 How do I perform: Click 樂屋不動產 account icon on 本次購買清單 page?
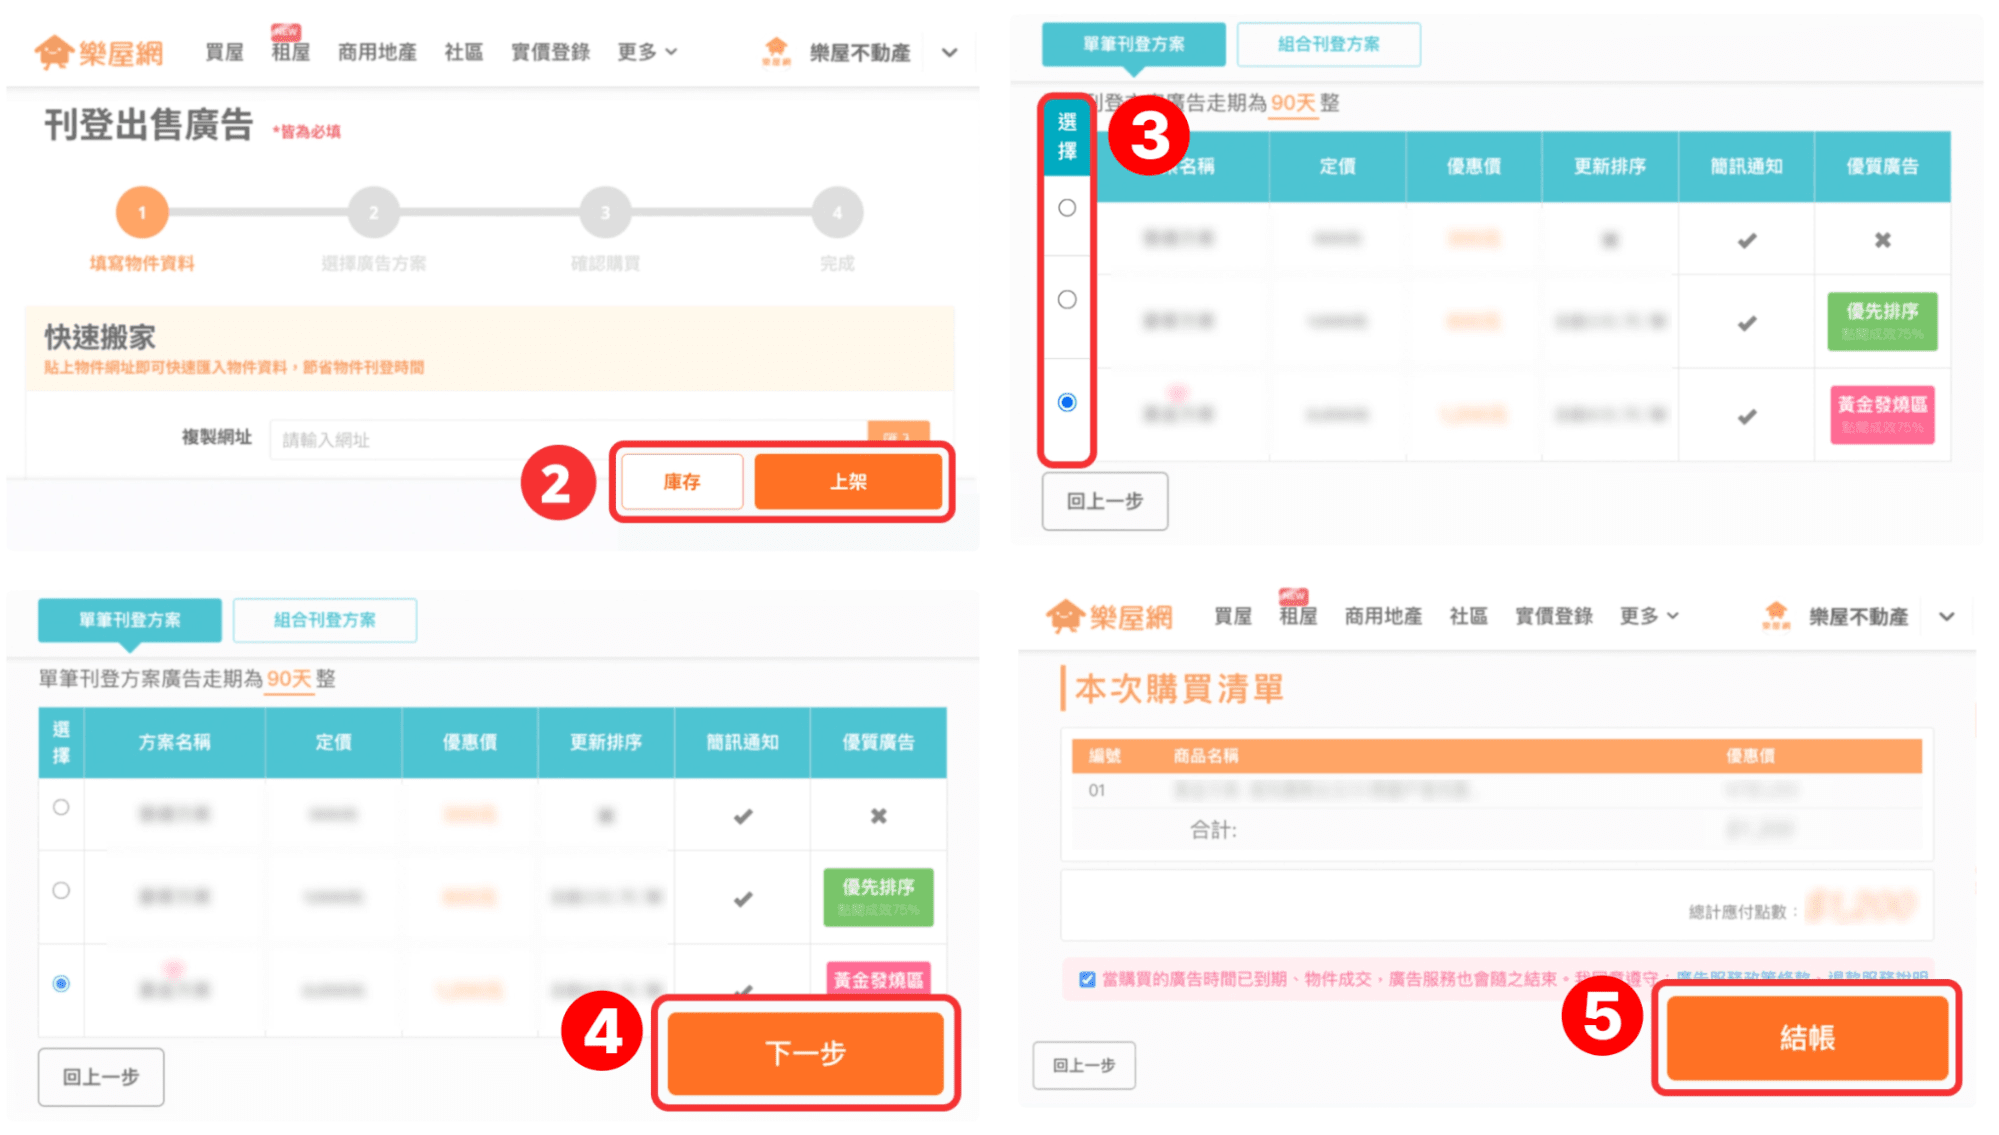pyautogui.click(x=1776, y=616)
